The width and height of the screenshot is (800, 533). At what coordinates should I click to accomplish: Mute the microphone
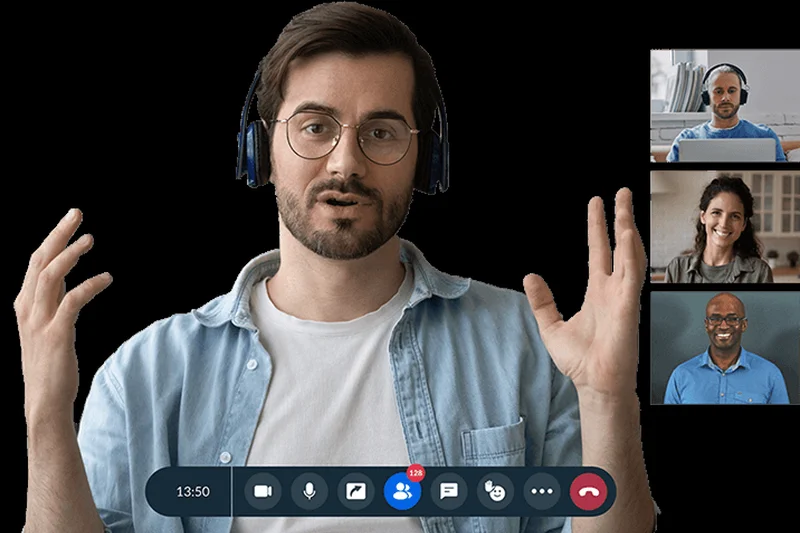tap(309, 491)
